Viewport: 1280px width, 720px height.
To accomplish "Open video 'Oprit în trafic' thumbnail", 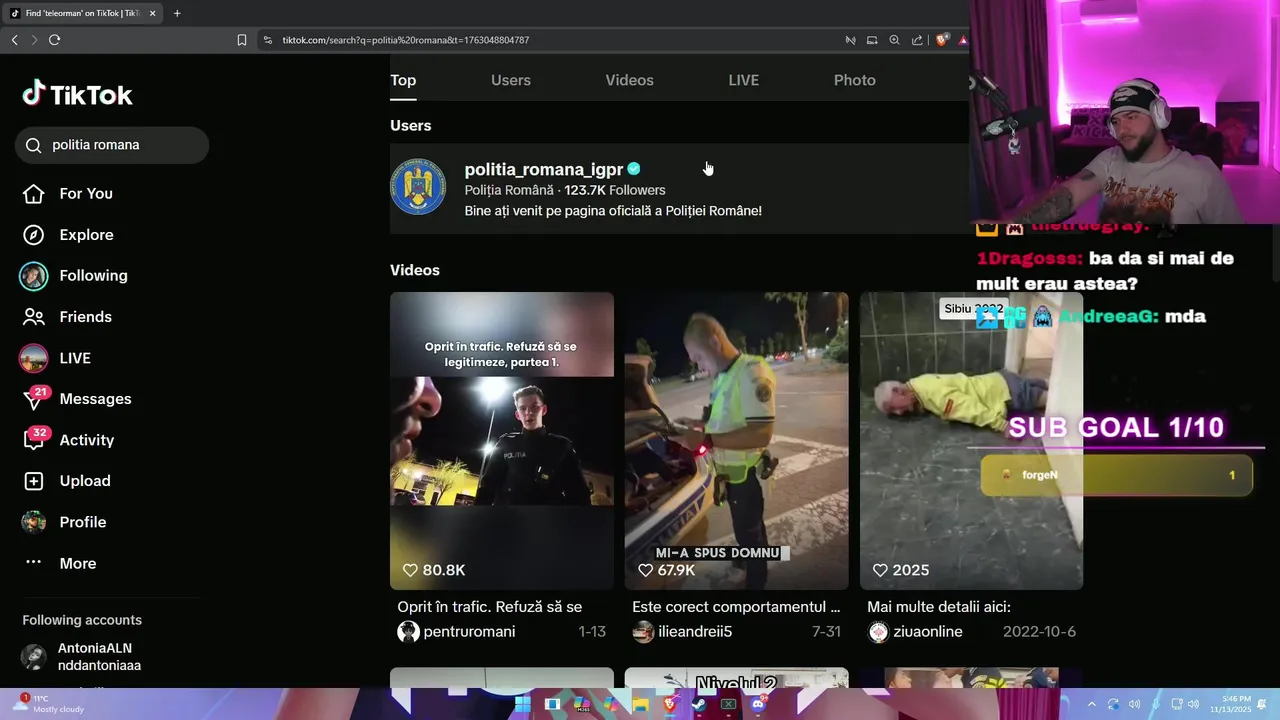I will (502, 441).
